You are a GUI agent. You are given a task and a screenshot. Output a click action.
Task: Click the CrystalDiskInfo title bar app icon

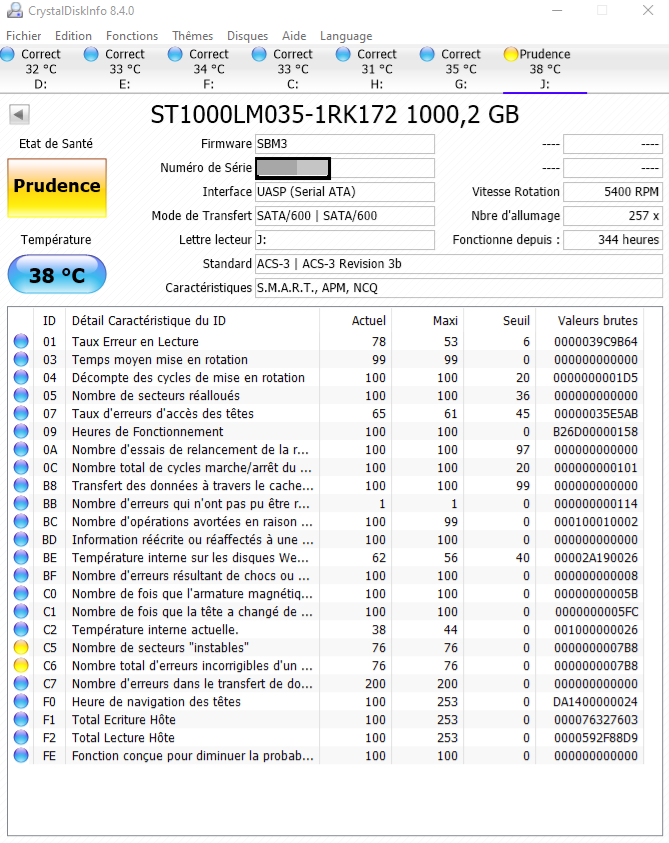point(15,10)
